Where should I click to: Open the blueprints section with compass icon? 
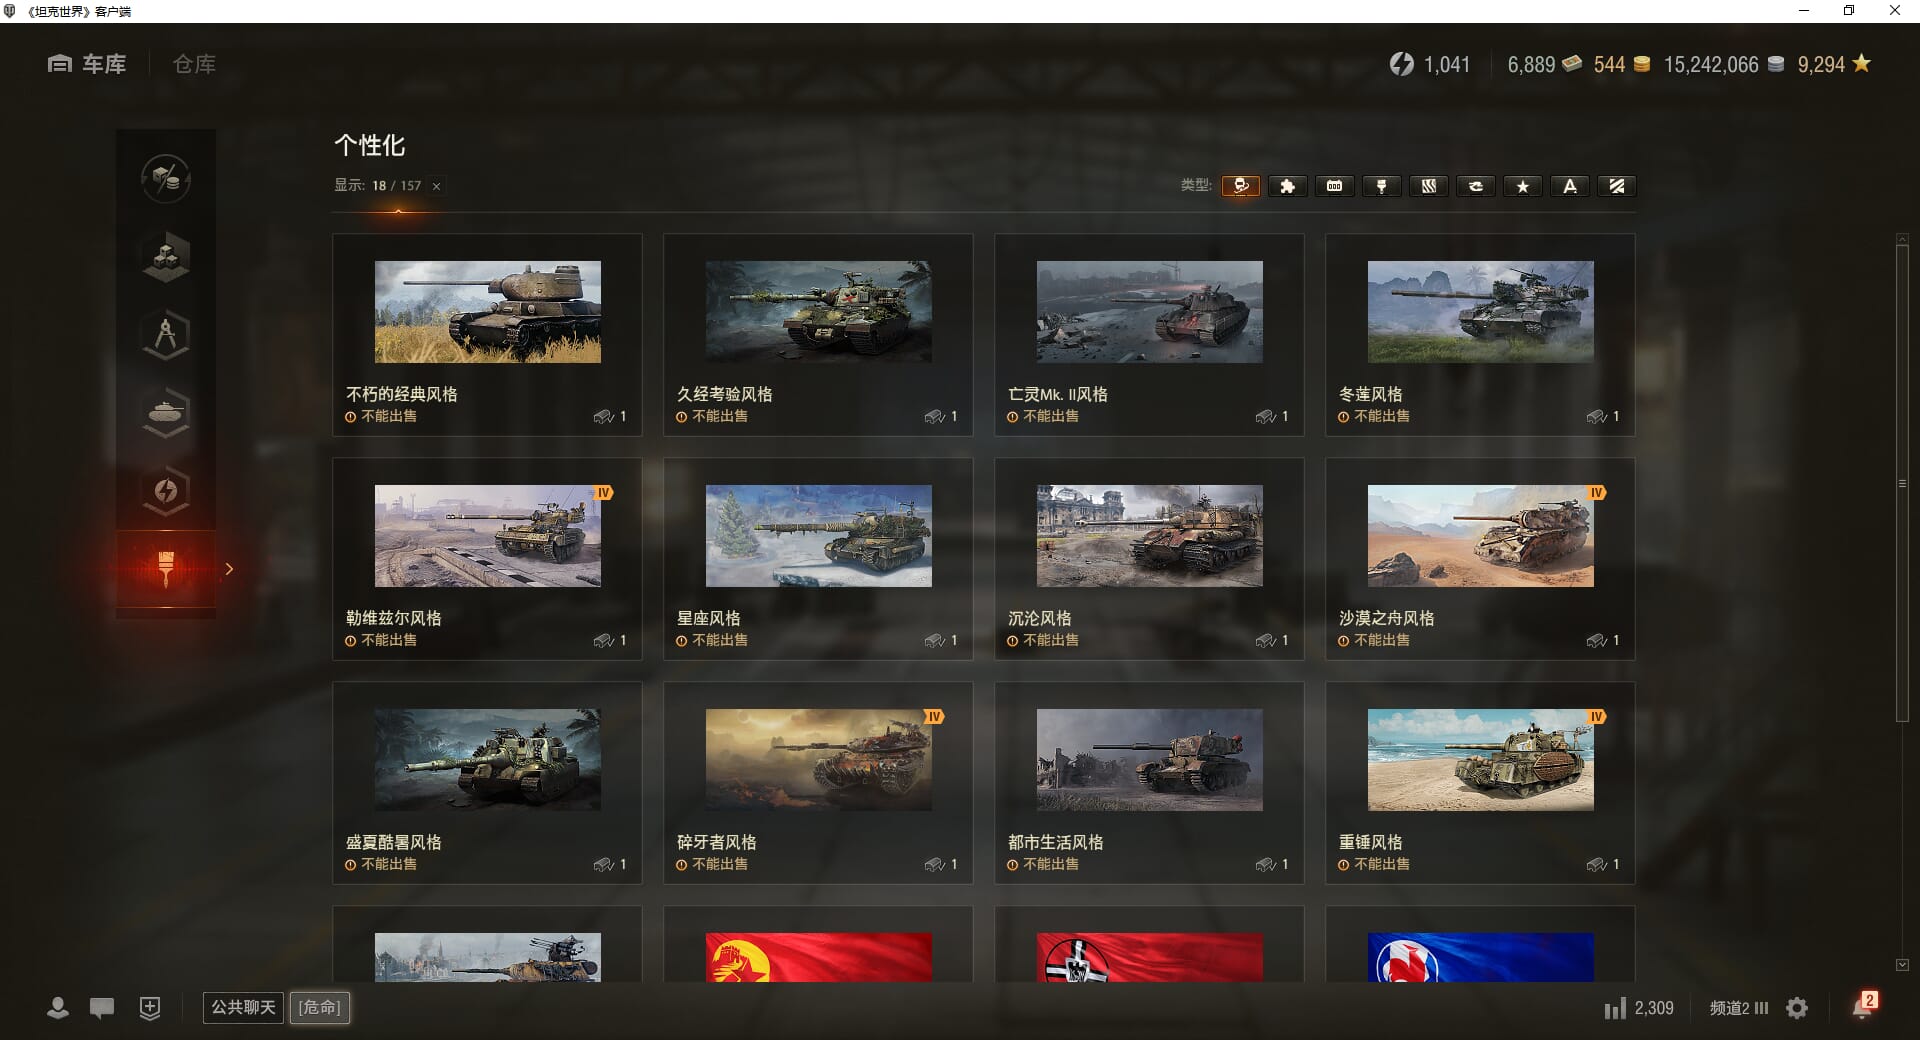tap(166, 335)
